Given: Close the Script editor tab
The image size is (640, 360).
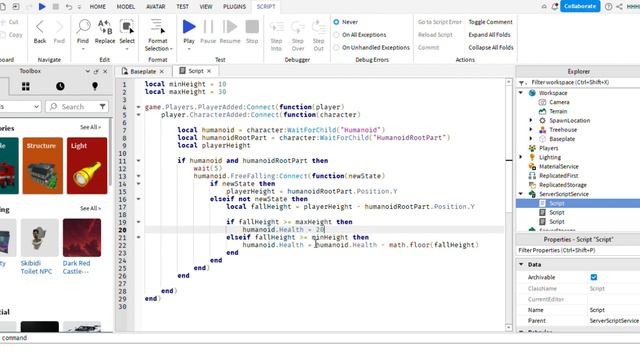Looking at the screenshot, I should point(209,71).
